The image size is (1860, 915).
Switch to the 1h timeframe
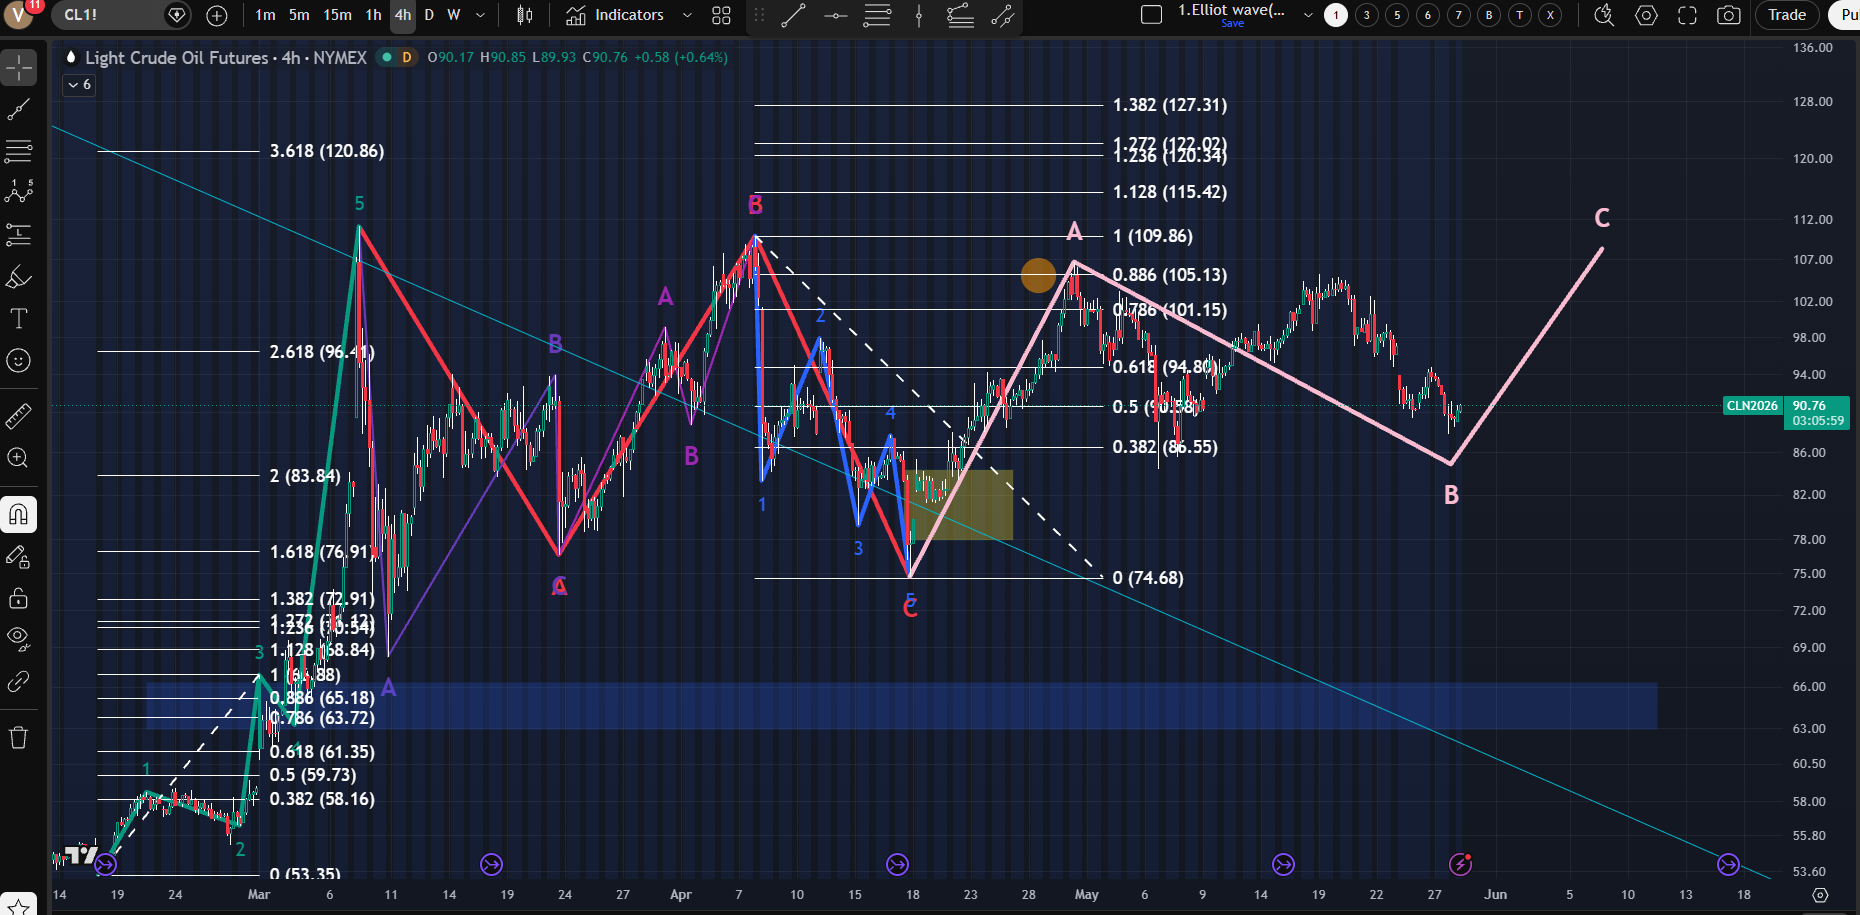[x=373, y=15]
